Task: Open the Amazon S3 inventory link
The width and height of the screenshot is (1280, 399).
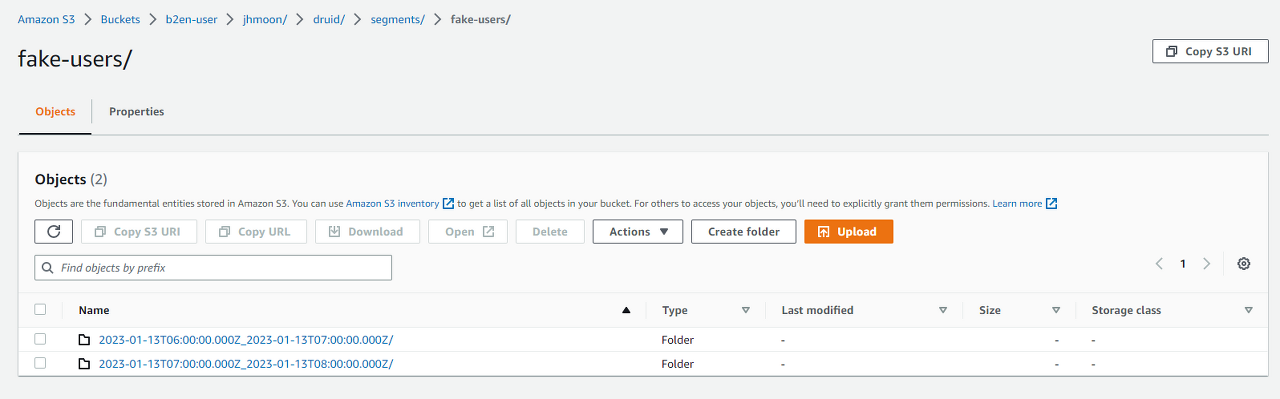Action: click(x=392, y=204)
